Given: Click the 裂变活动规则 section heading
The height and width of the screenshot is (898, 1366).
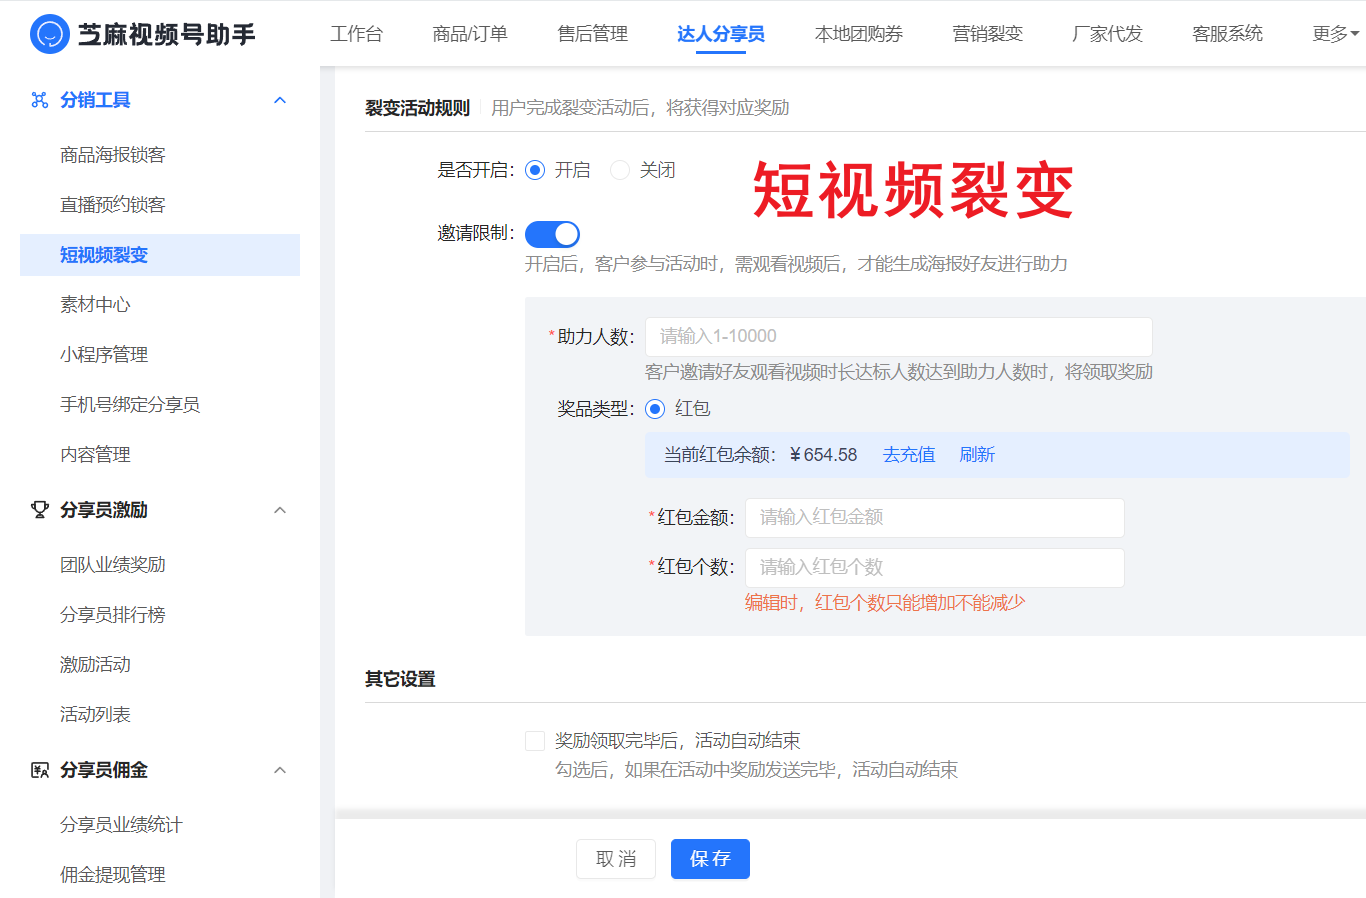Looking at the screenshot, I should pyautogui.click(x=417, y=108).
